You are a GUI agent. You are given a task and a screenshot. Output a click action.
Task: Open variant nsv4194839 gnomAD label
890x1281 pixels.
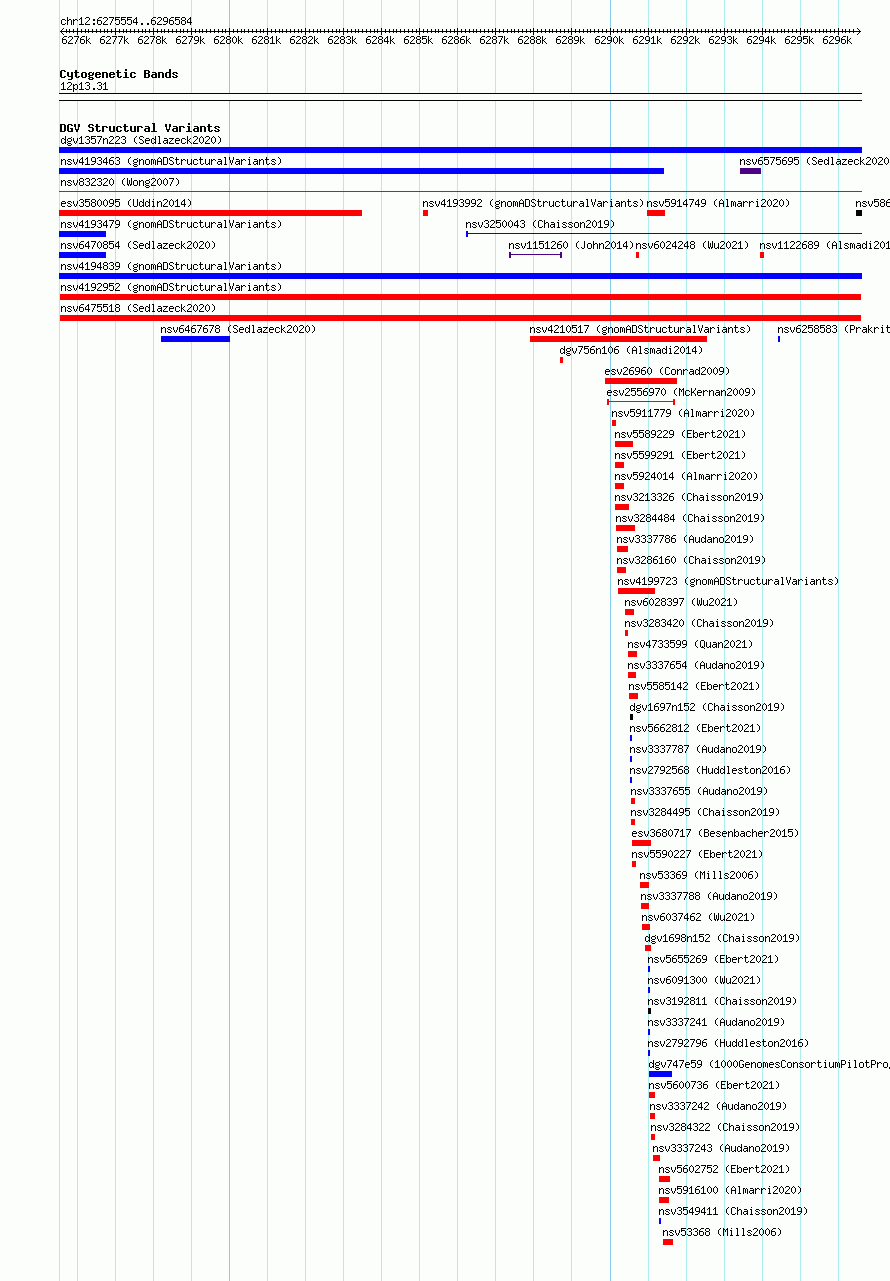171,266
